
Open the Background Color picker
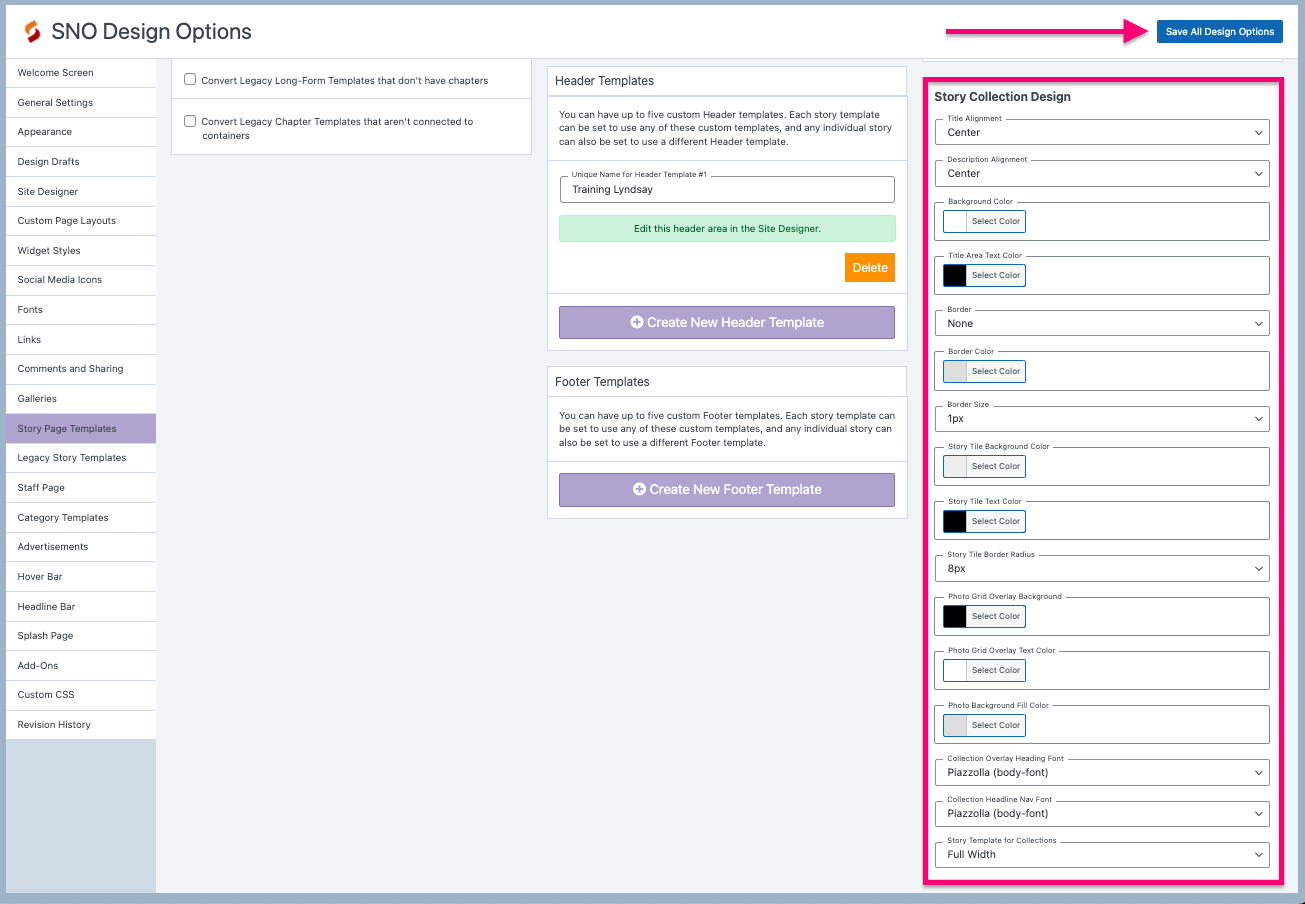pyautogui.click(x=994, y=221)
